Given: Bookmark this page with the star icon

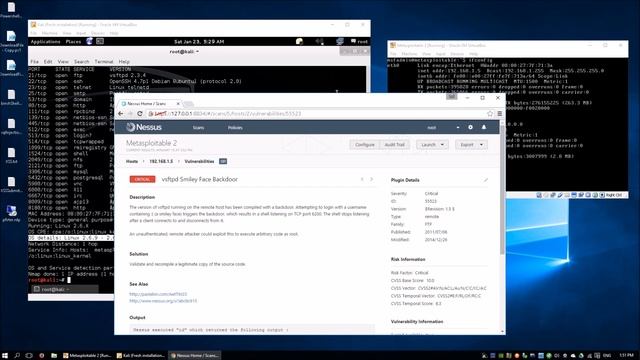Looking at the screenshot, I should pyautogui.click(x=490, y=113).
